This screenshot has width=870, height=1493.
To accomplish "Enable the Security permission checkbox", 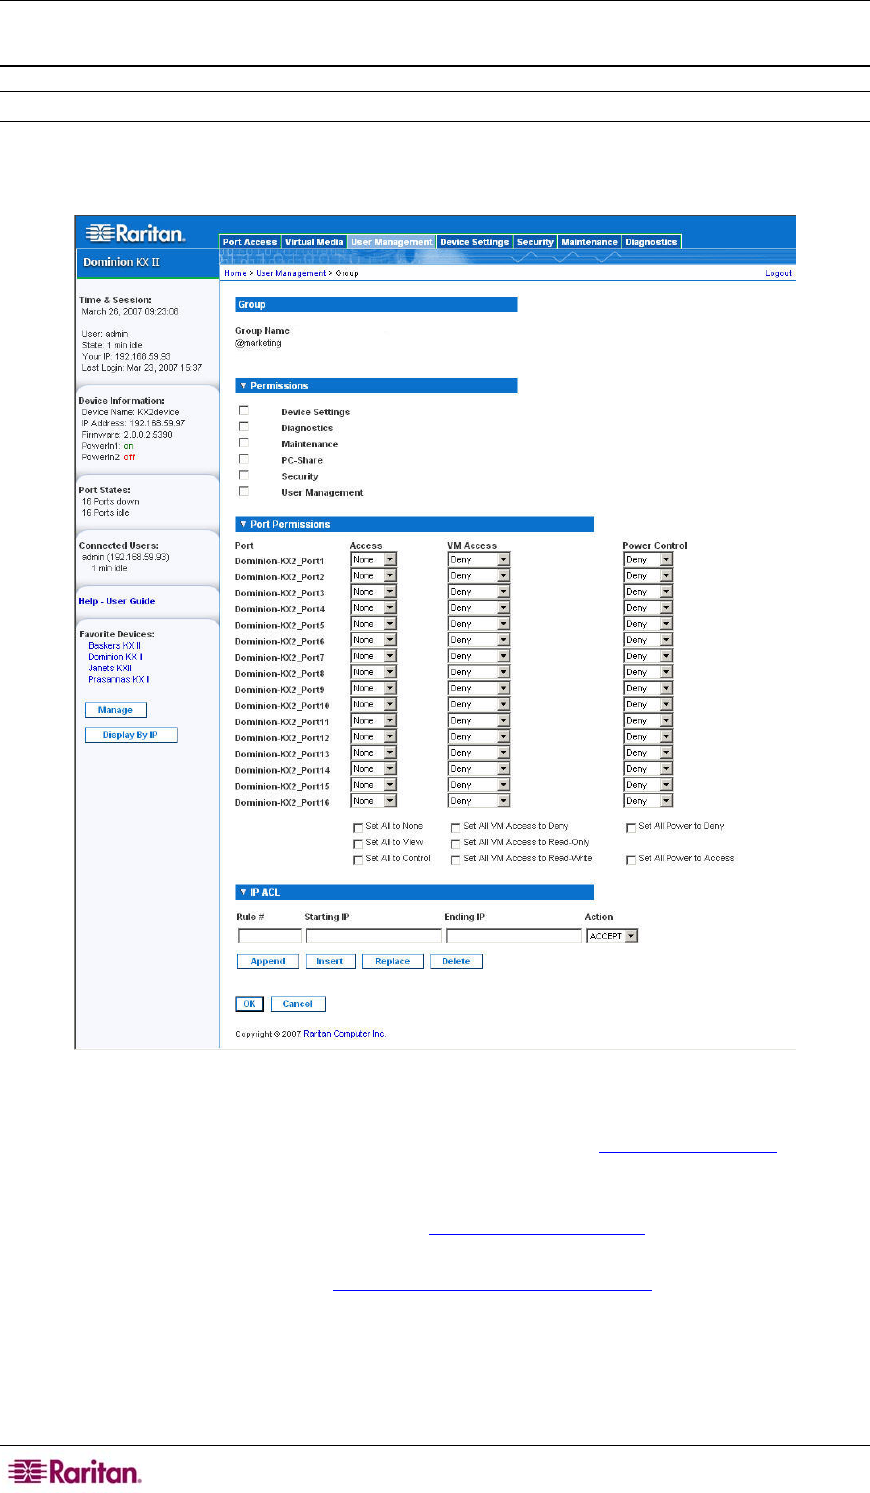I will tap(243, 475).
